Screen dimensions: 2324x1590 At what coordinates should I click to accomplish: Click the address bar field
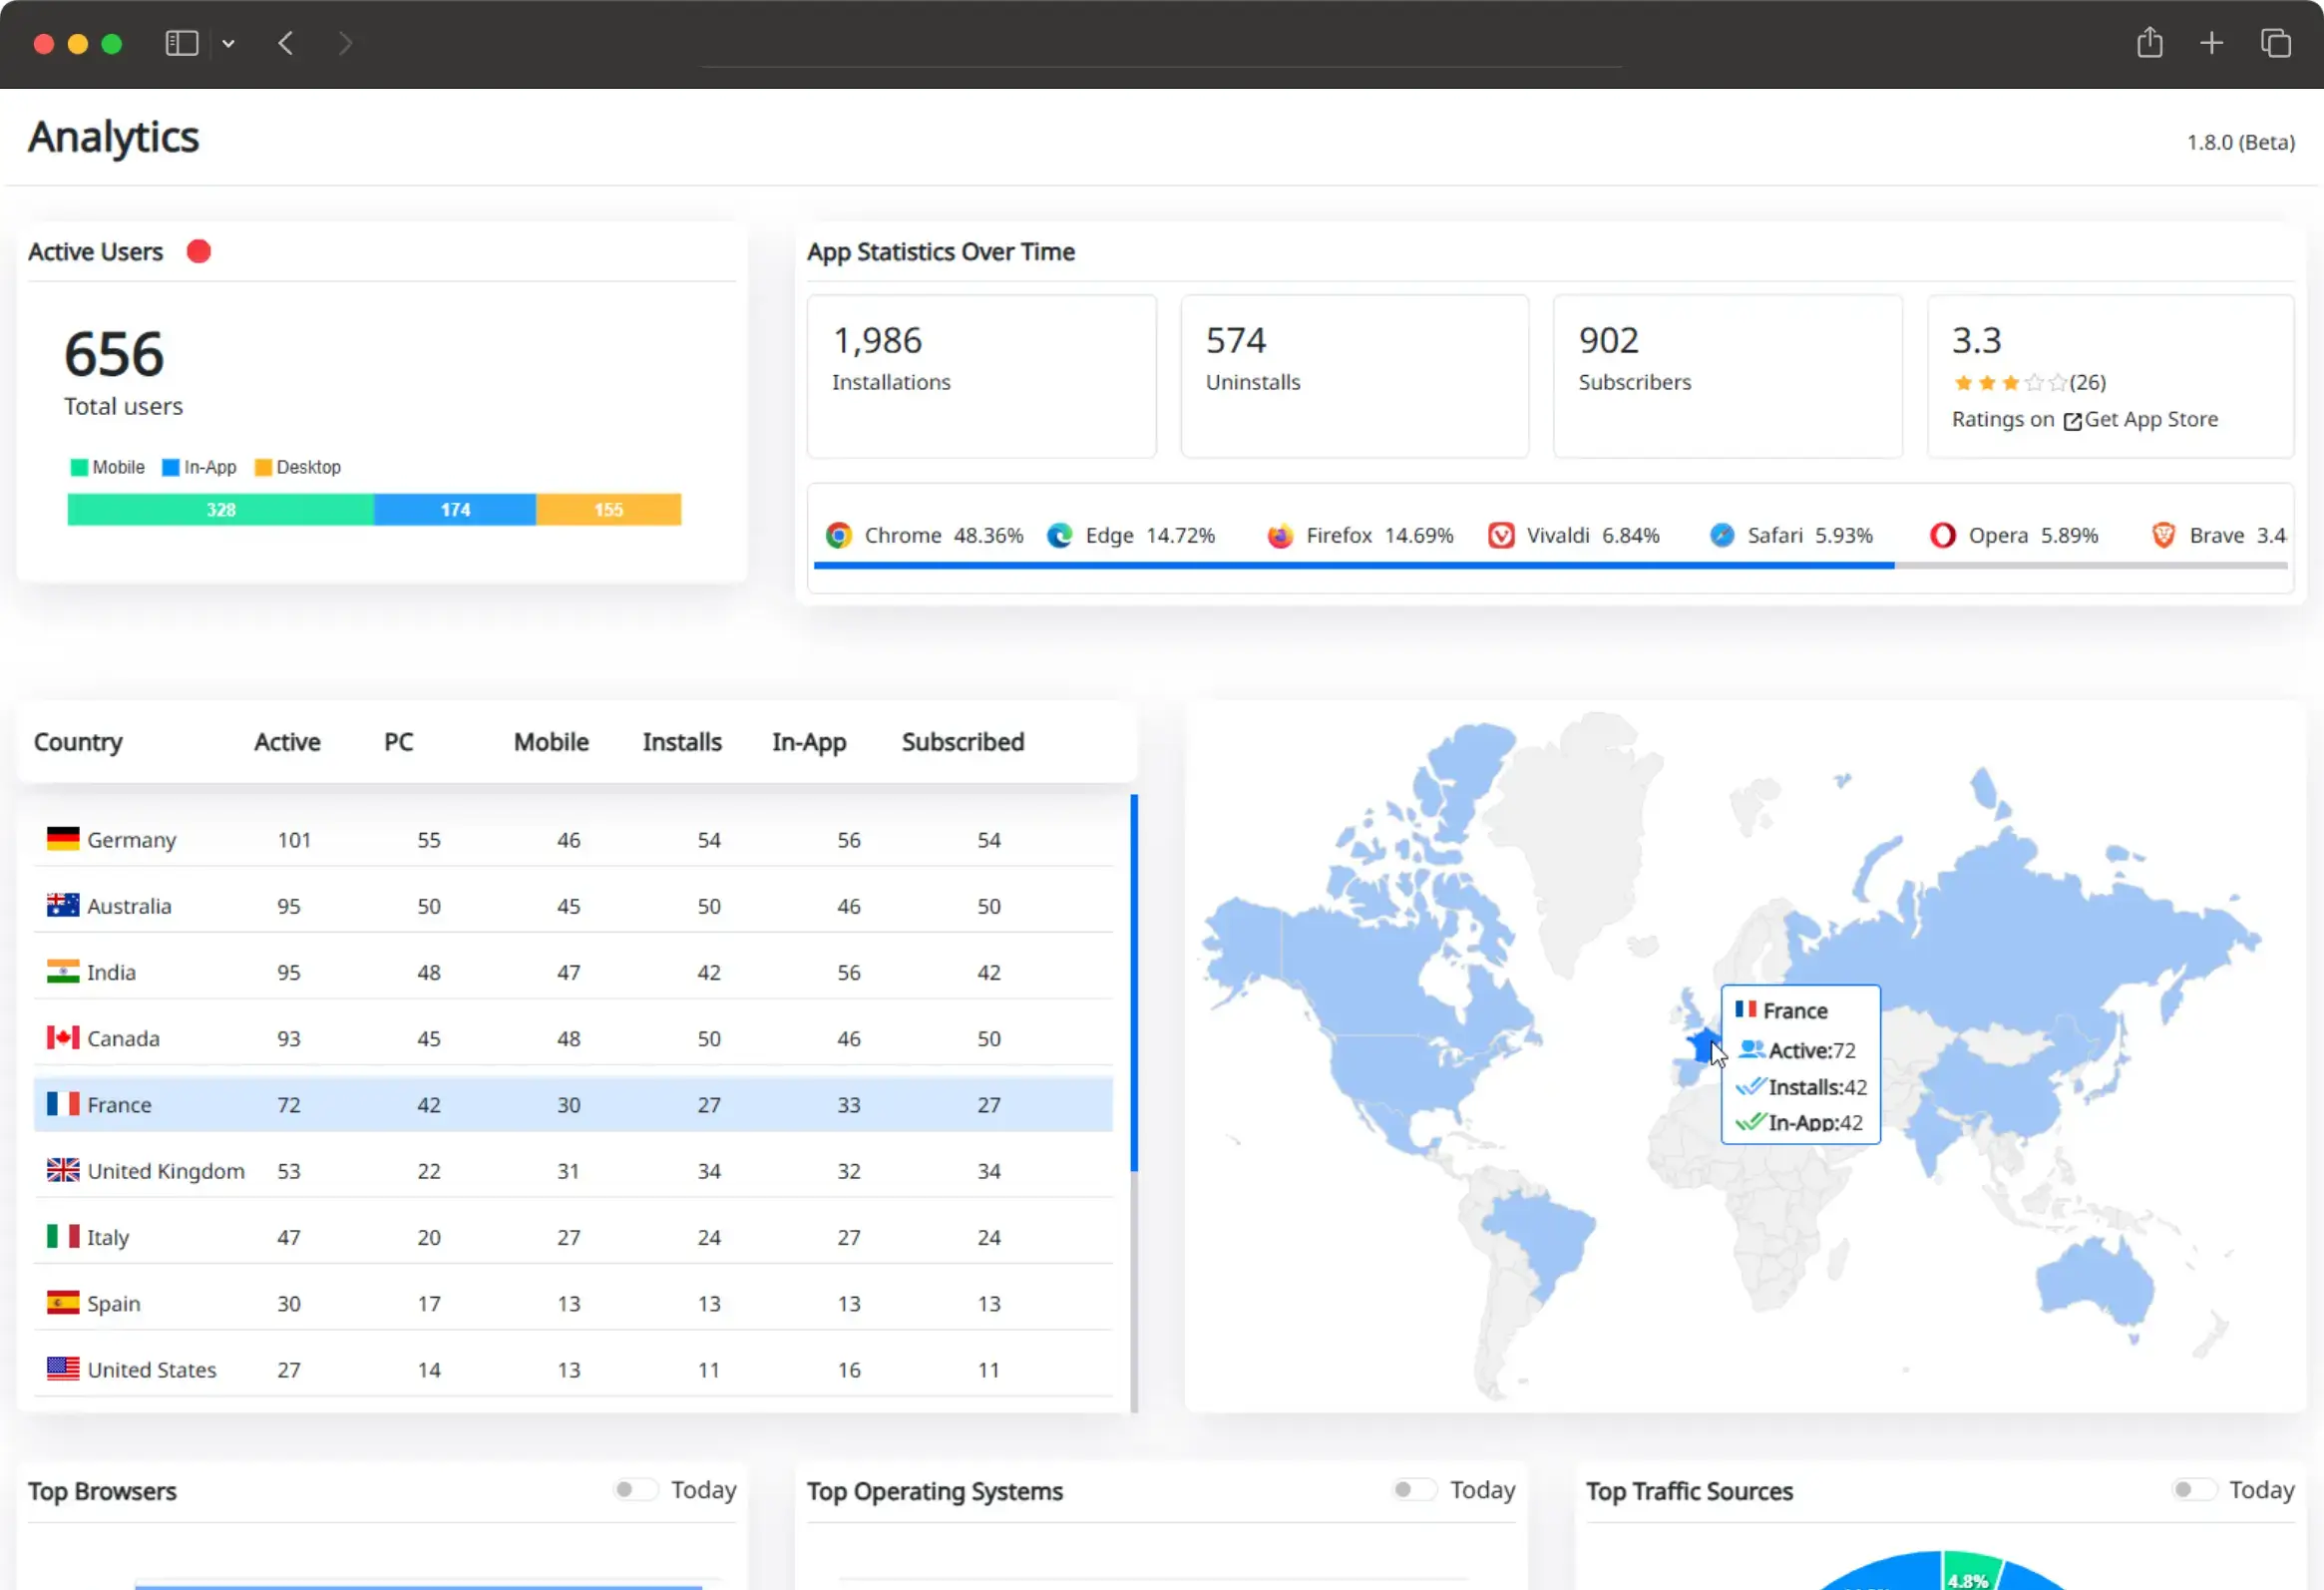coord(1160,44)
